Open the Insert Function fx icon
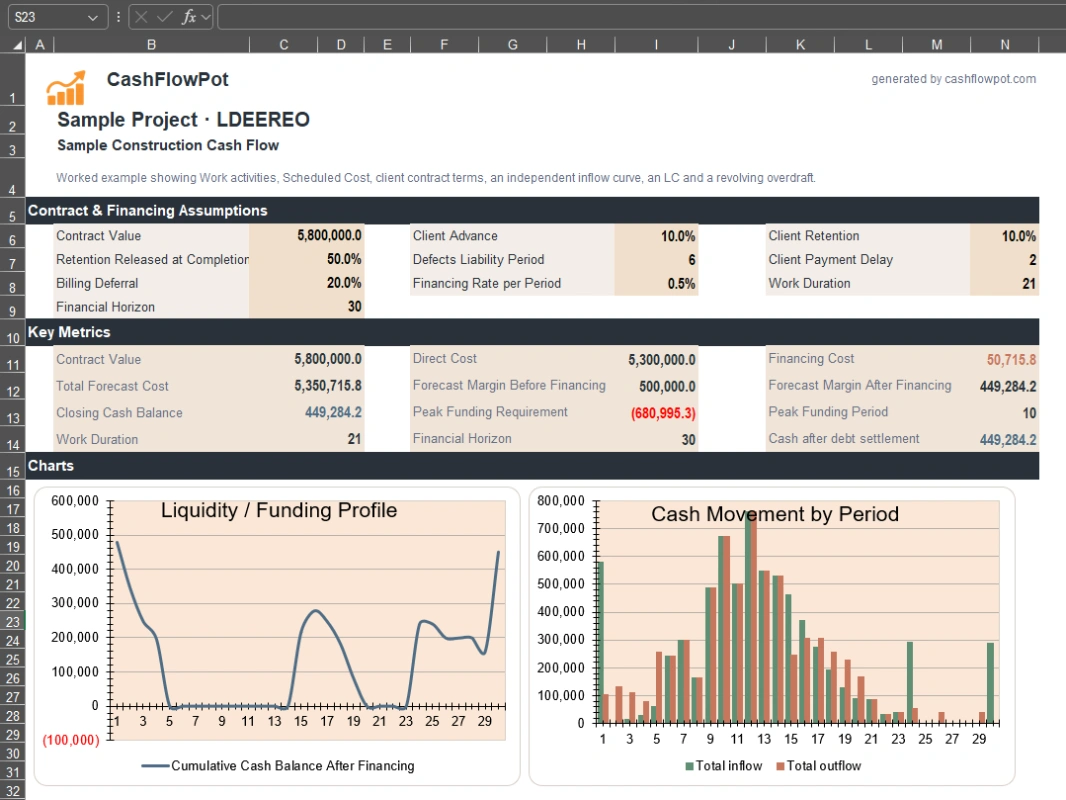This screenshot has width=1066, height=800. 188,17
